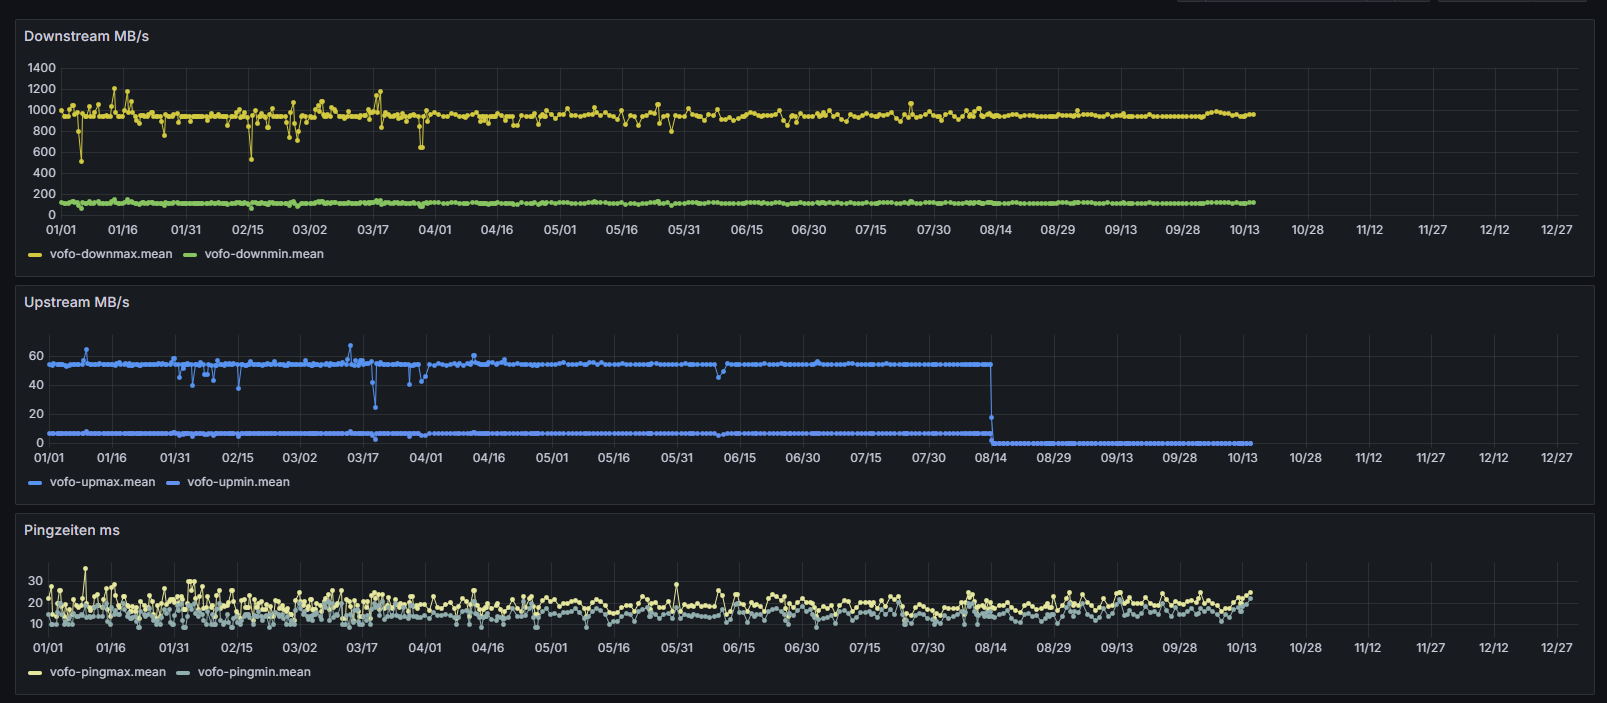The height and width of the screenshot is (703, 1607).
Task: Click the yellow color swatch for vofo-downmax.mean
Action: (35, 255)
